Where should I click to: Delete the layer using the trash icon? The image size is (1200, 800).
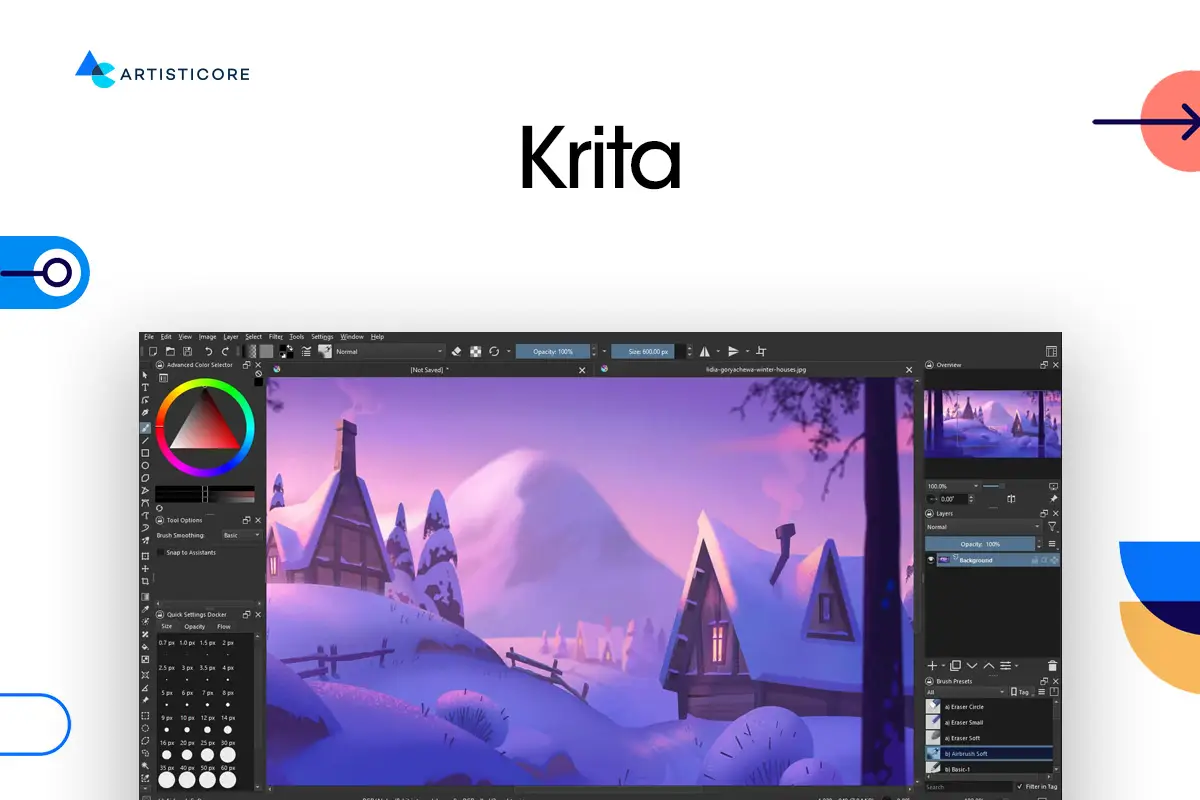1052,665
